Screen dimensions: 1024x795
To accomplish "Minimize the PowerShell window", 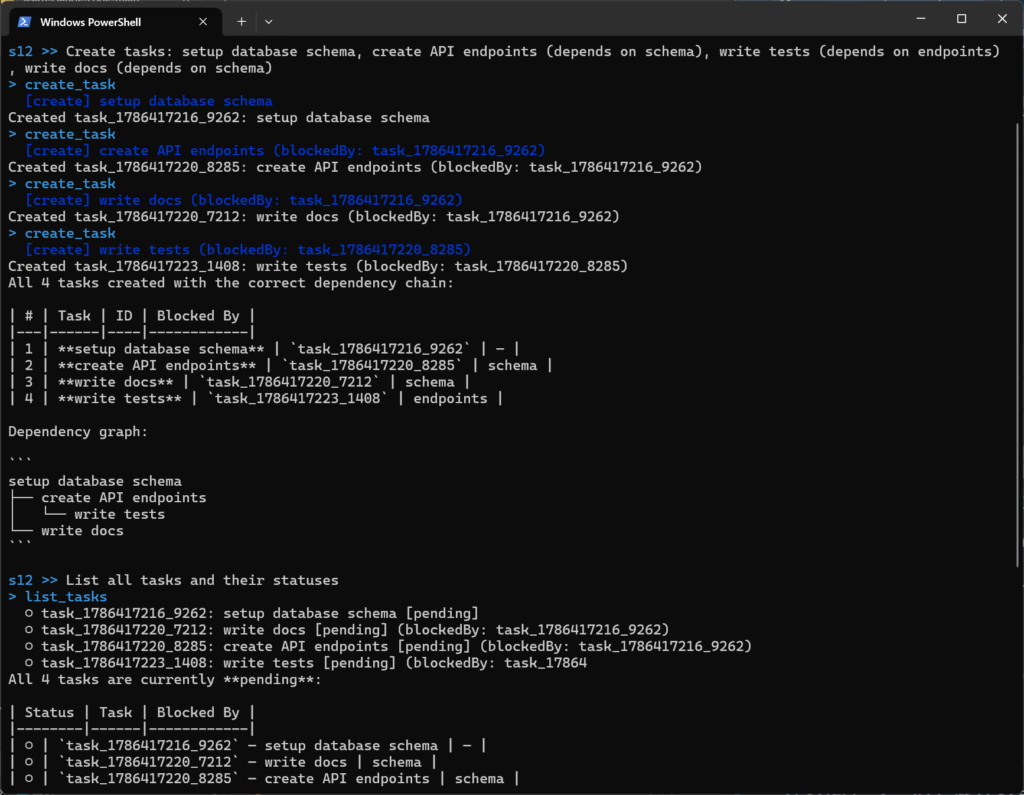I will [x=921, y=19].
